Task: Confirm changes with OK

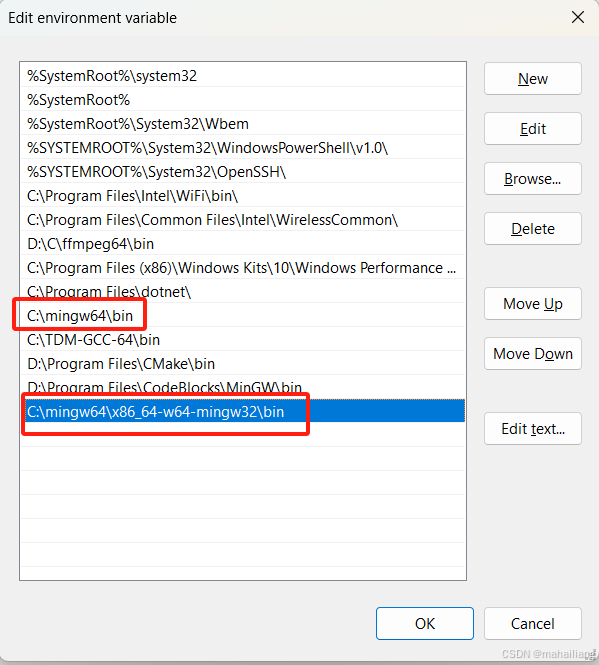Action: [x=425, y=623]
